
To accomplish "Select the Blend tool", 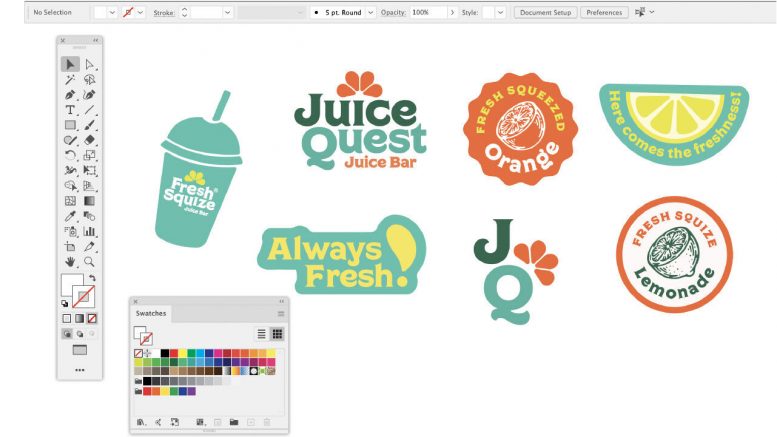I will (x=89, y=216).
